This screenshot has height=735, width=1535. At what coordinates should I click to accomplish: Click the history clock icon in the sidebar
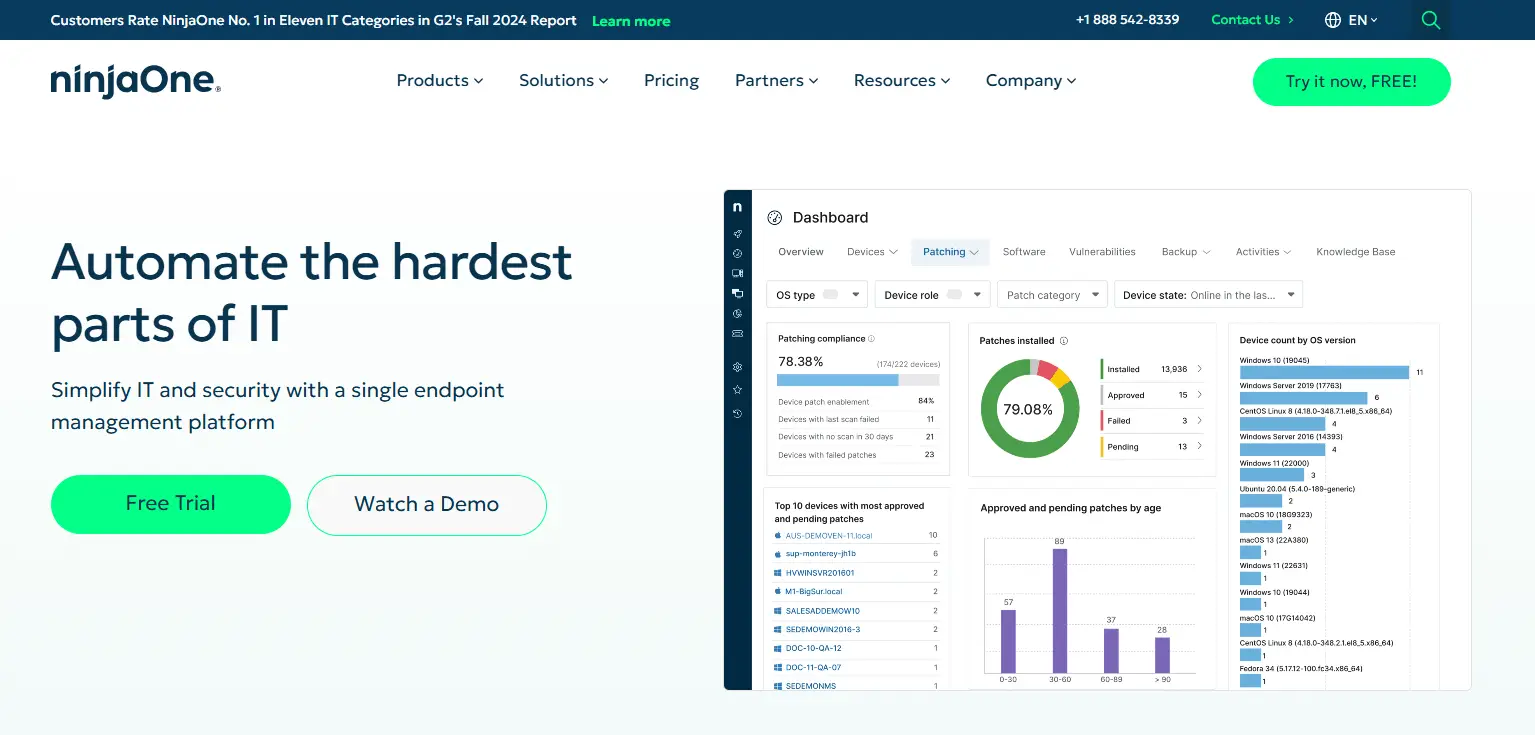[x=737, y=413]
